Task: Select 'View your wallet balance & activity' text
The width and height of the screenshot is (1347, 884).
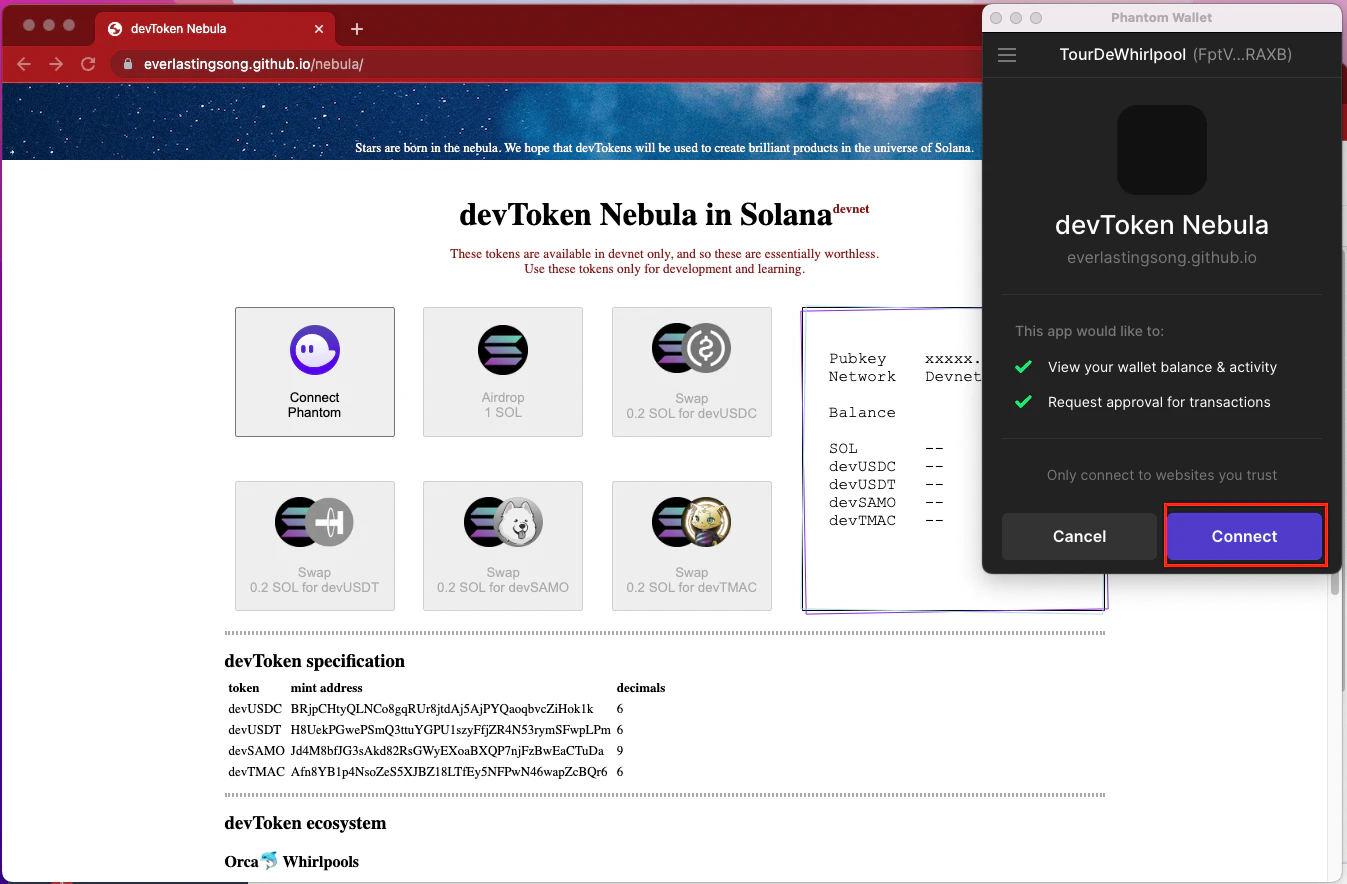Action: pyautogui.click(x=1162, y=367)
